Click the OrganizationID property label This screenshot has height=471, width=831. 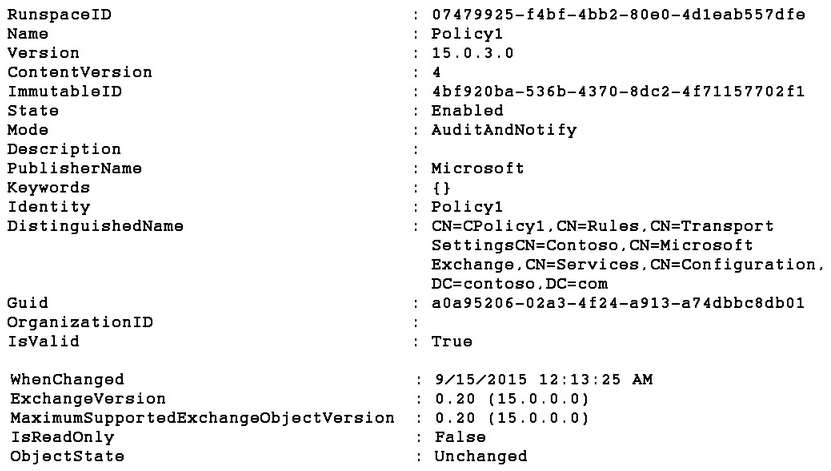point(80,323)
